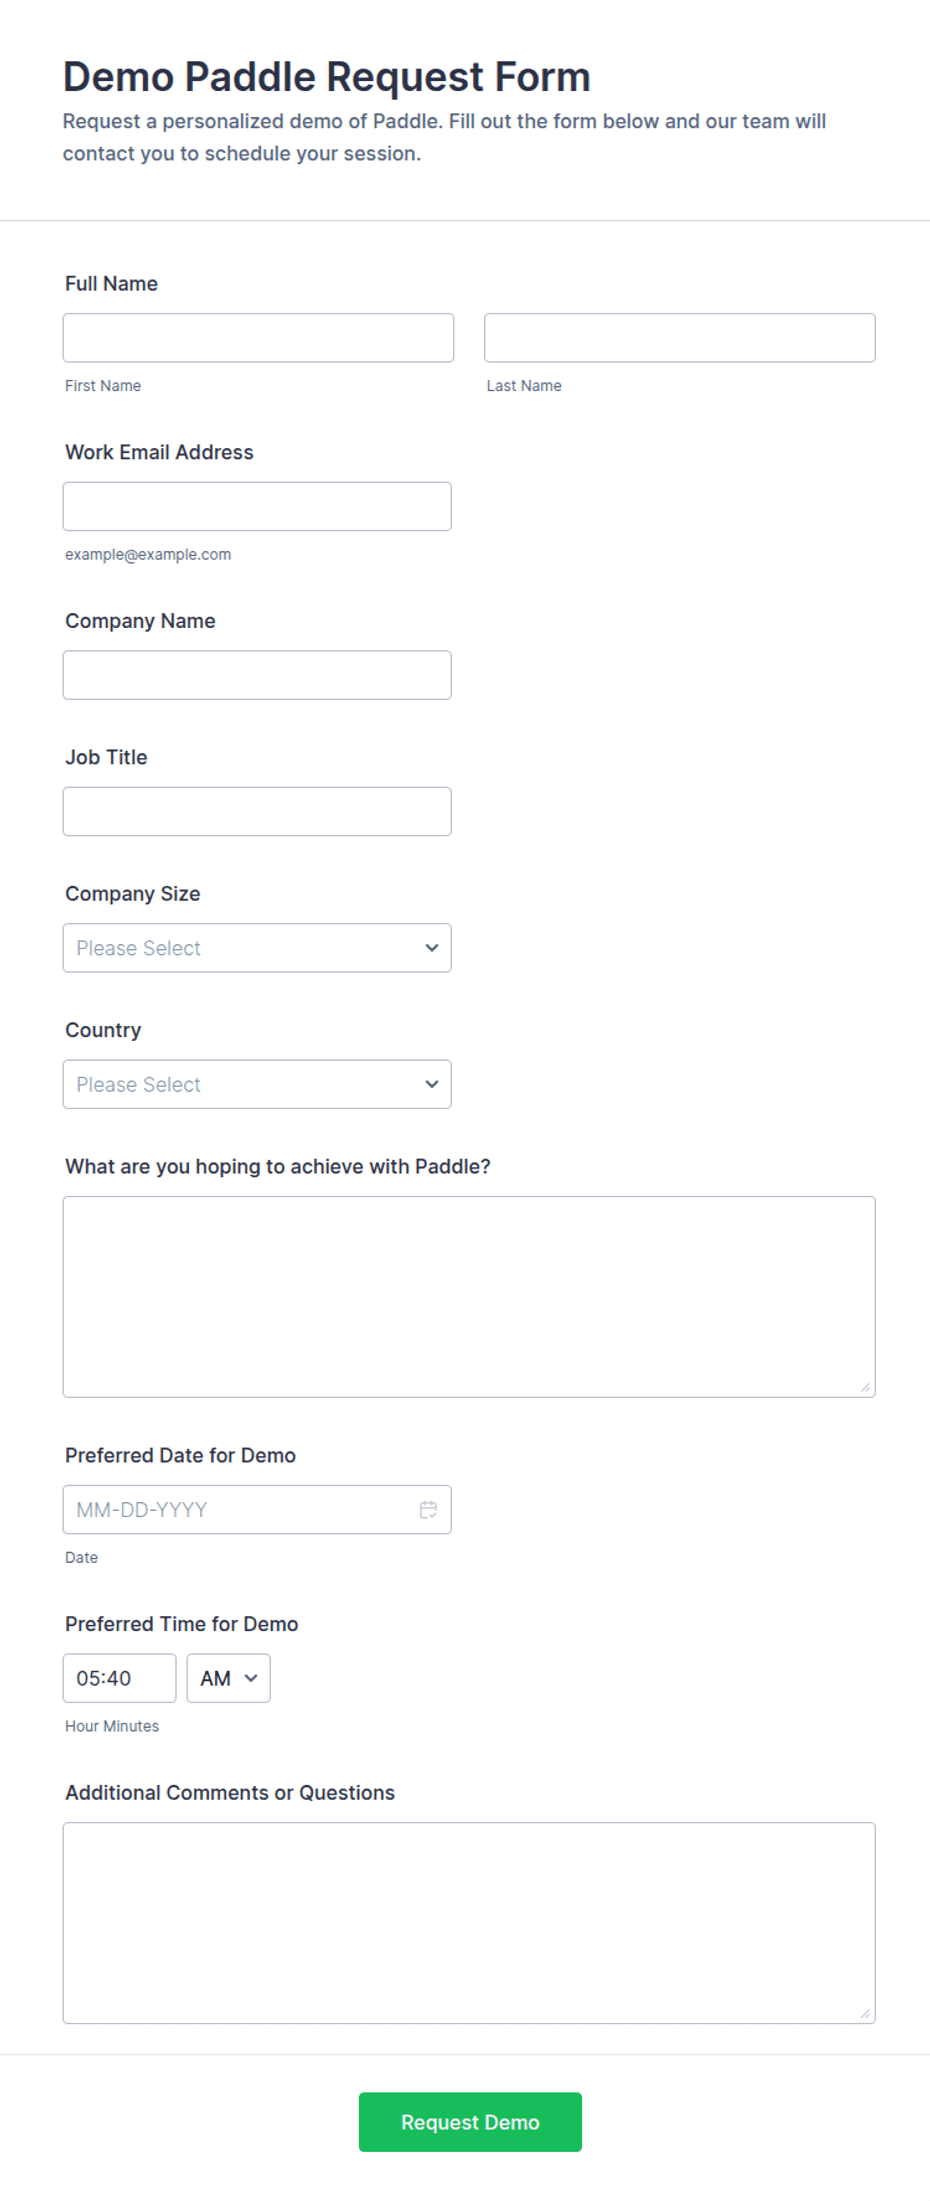This screenshot has height=2201, width=930.
Task: Select the Company Name input box
Action: click(257, 675)
